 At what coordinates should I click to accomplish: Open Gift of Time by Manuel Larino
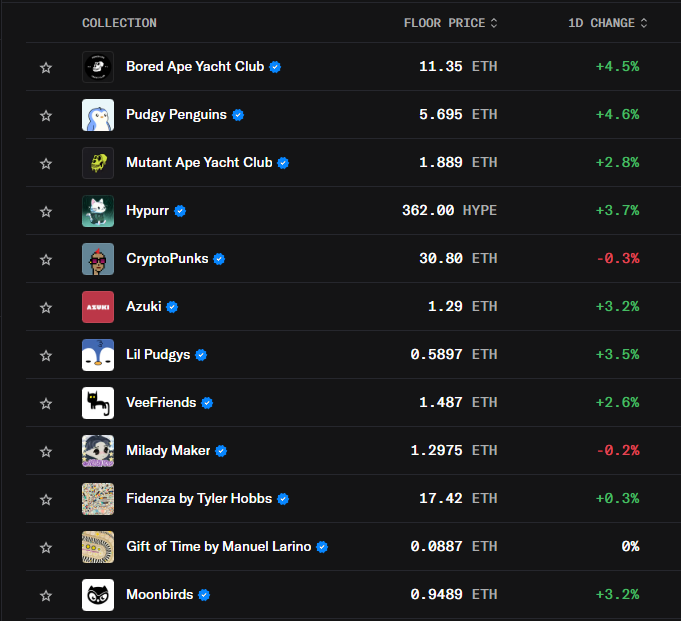click(218, 546)
